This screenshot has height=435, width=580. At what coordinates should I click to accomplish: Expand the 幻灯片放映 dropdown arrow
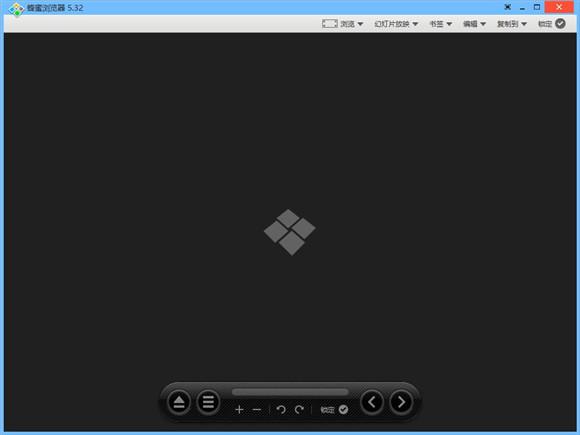pos(415,24)
